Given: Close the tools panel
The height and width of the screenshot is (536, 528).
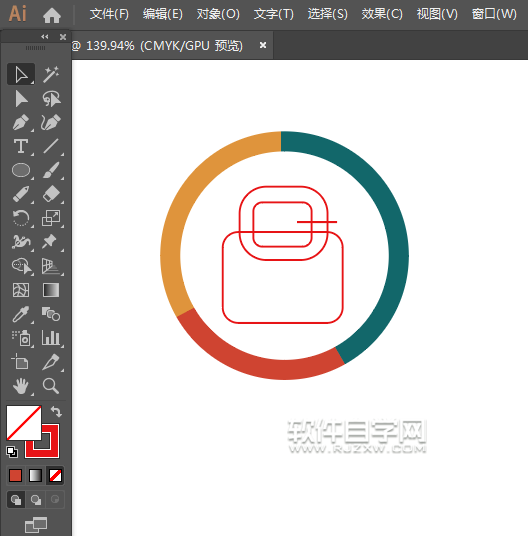Looking at the screenshot, I should click(63, 37).
